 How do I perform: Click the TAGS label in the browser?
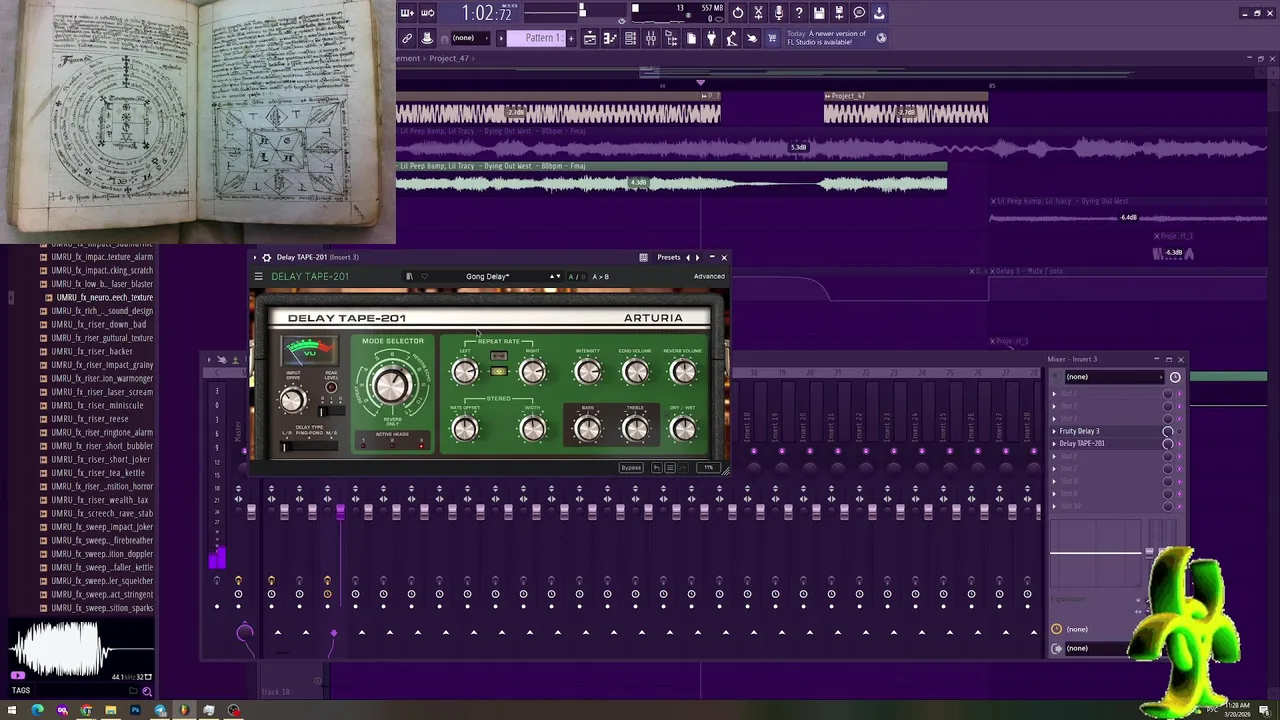pos(21,690)
